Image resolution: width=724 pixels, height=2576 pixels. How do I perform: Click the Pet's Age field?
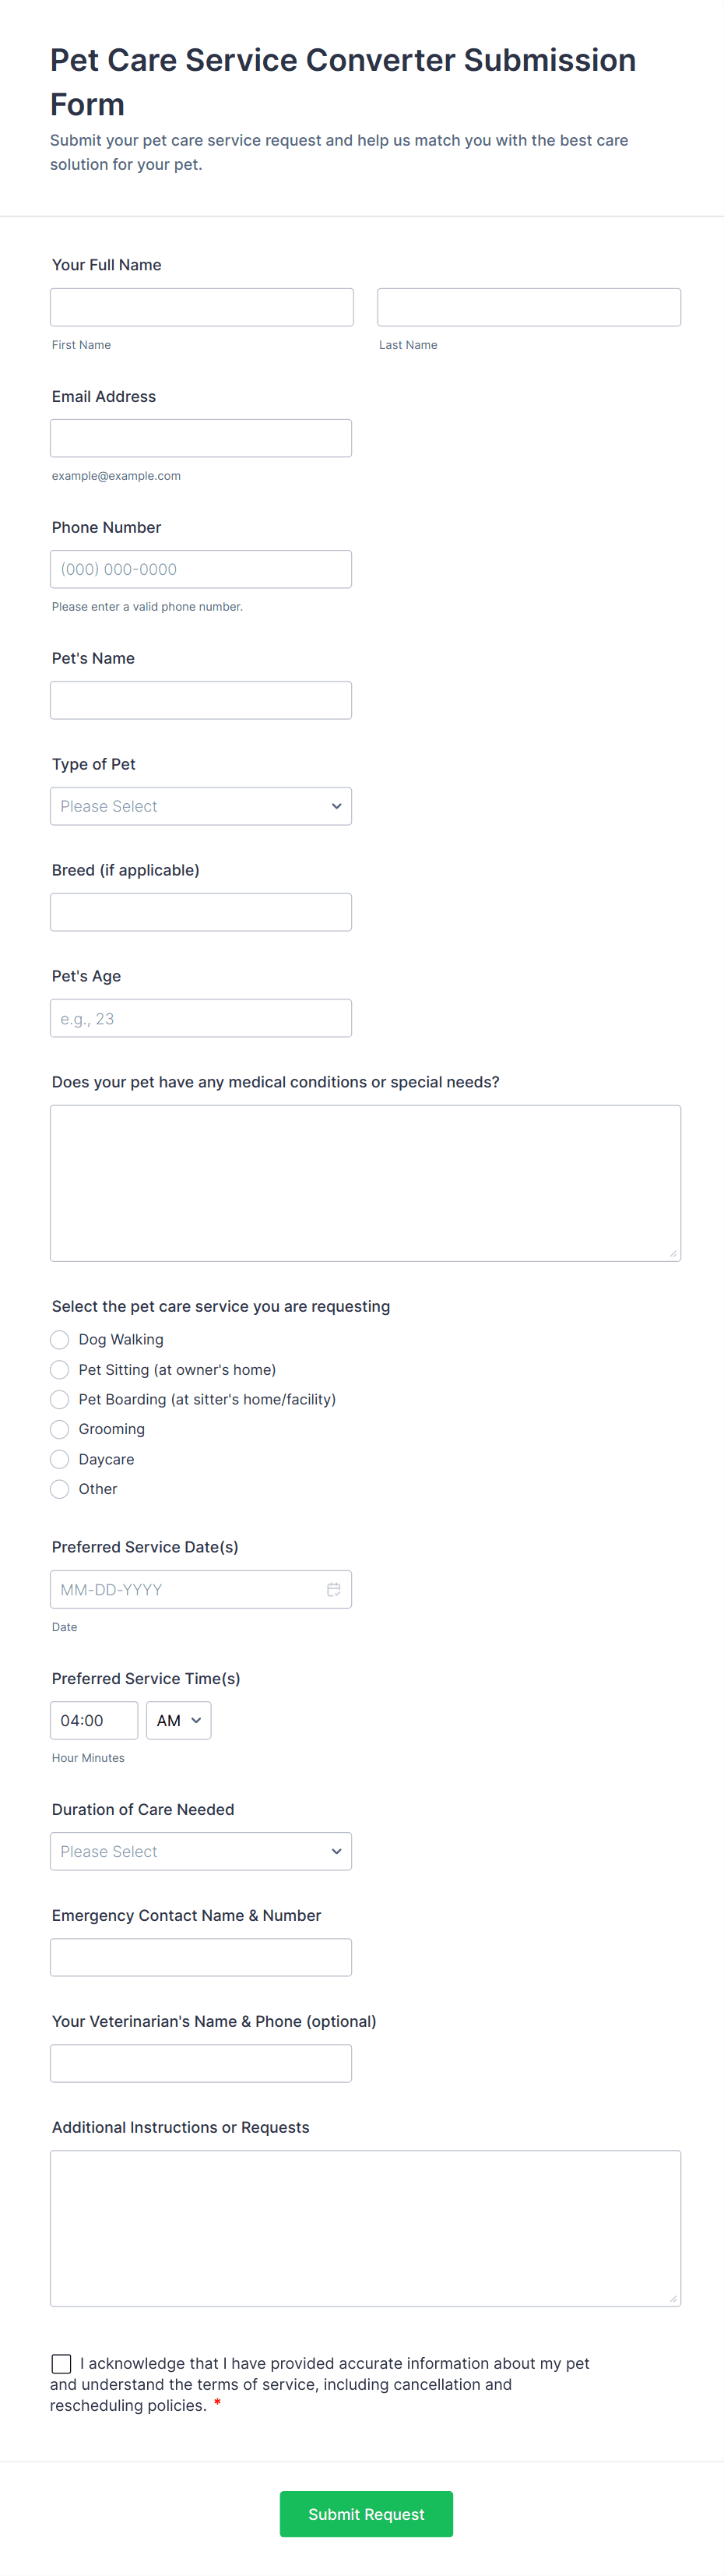(x=201, y=1018)
